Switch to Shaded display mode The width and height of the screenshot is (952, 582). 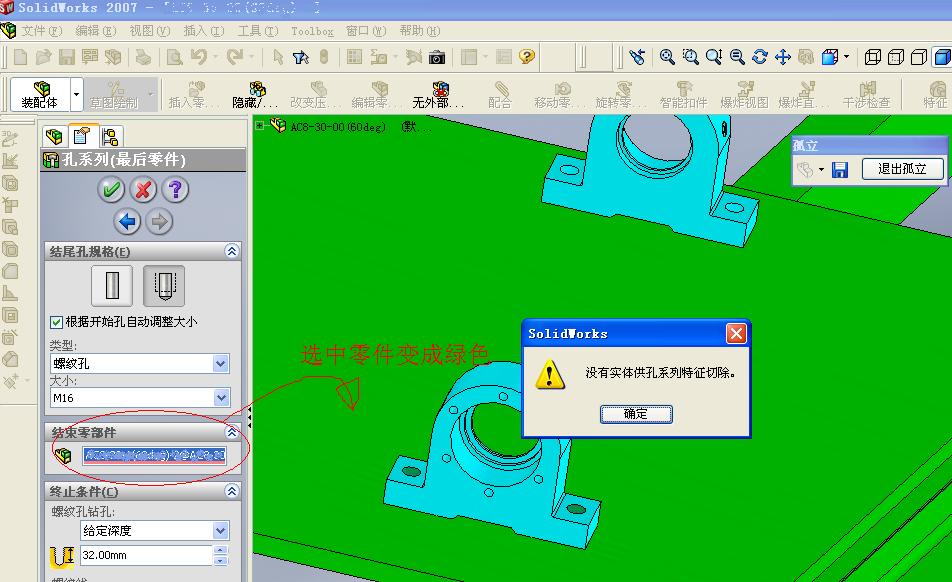[x=942, y=57]
